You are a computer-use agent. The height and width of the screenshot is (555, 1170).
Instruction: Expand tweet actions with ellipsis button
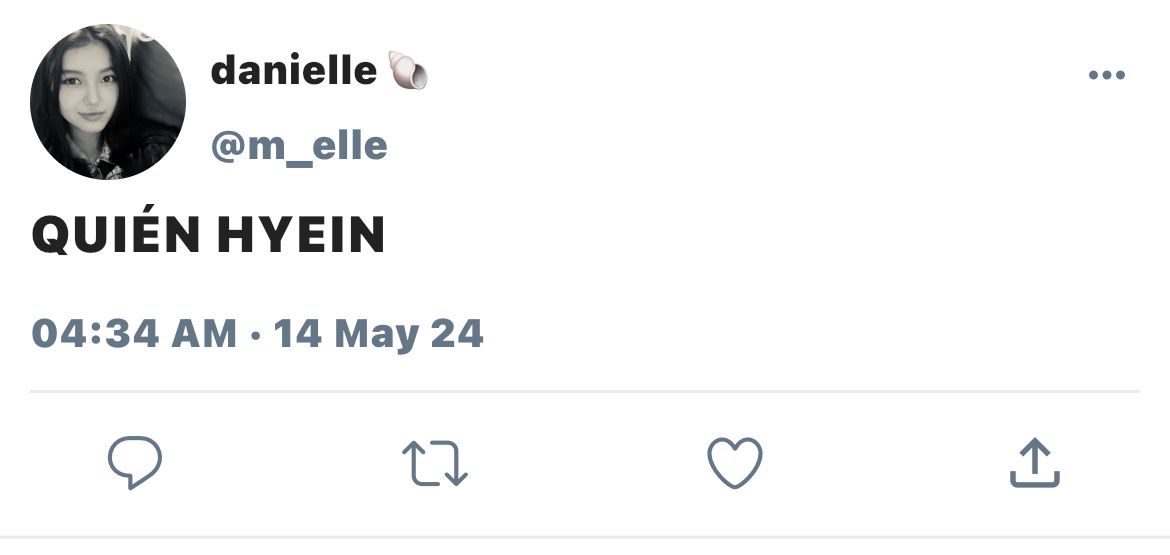(1107, 75)
